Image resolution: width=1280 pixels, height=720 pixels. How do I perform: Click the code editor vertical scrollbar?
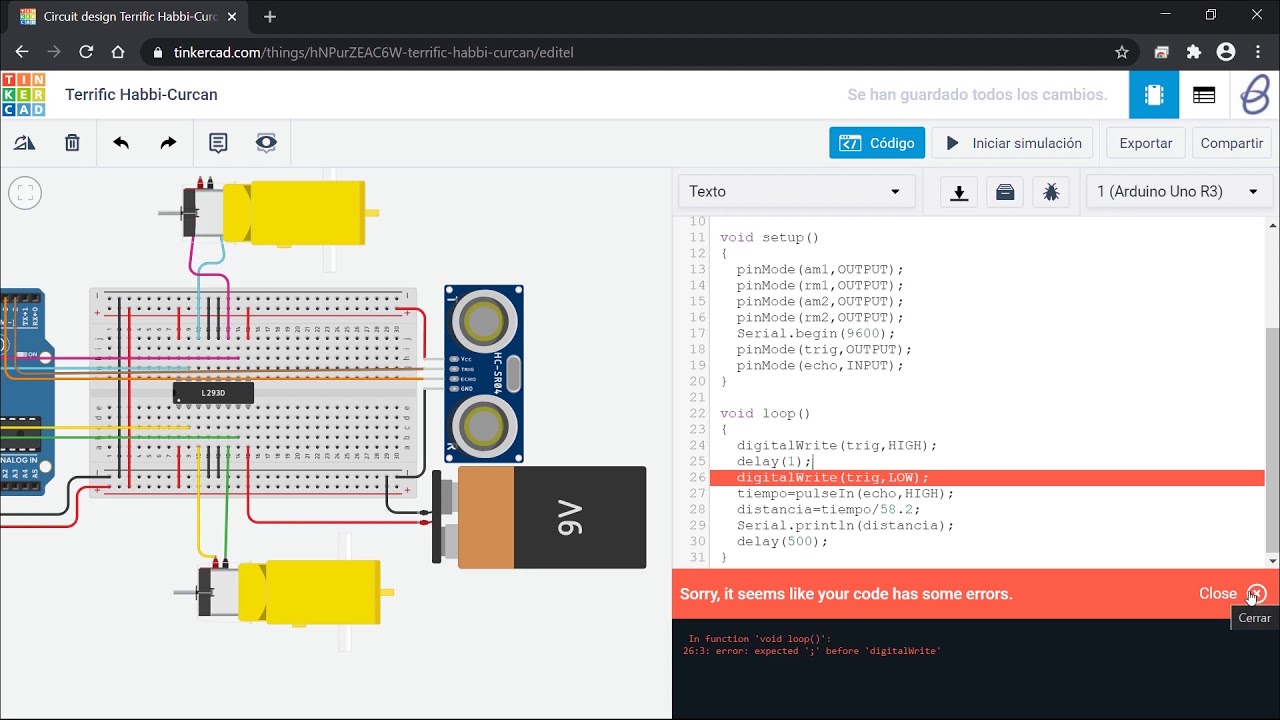[x=1272, y=440]
